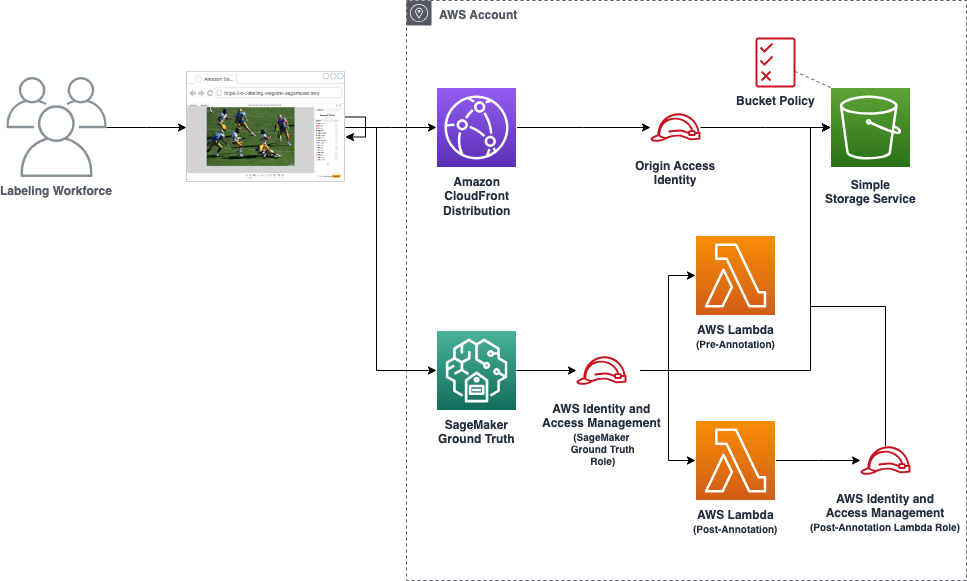Screen dimensions: 967x581
Task: Click the '(Pre-Annotation)' label text
Action: point(735,344)
